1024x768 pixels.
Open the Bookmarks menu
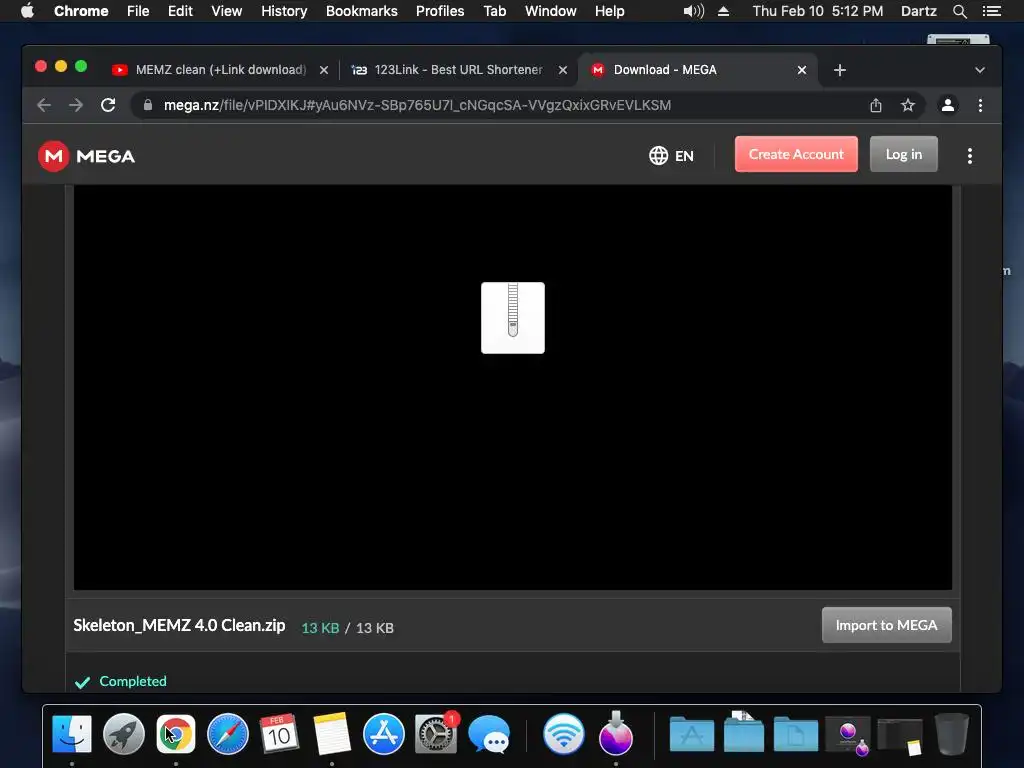click(362, 11)
